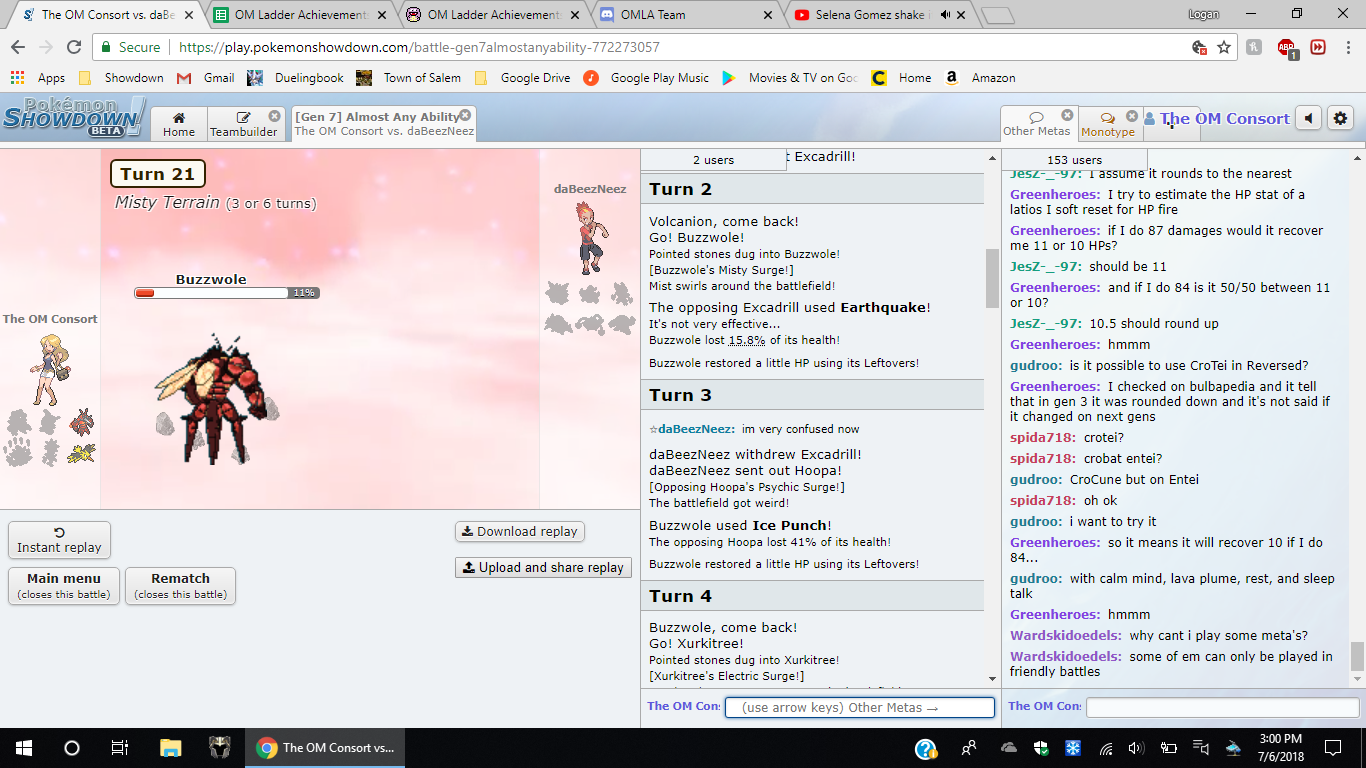Switch to the Monotype chat tab
This screenshot has width=1366, height=768.
pyautogui.click(x=1108, y=124)
